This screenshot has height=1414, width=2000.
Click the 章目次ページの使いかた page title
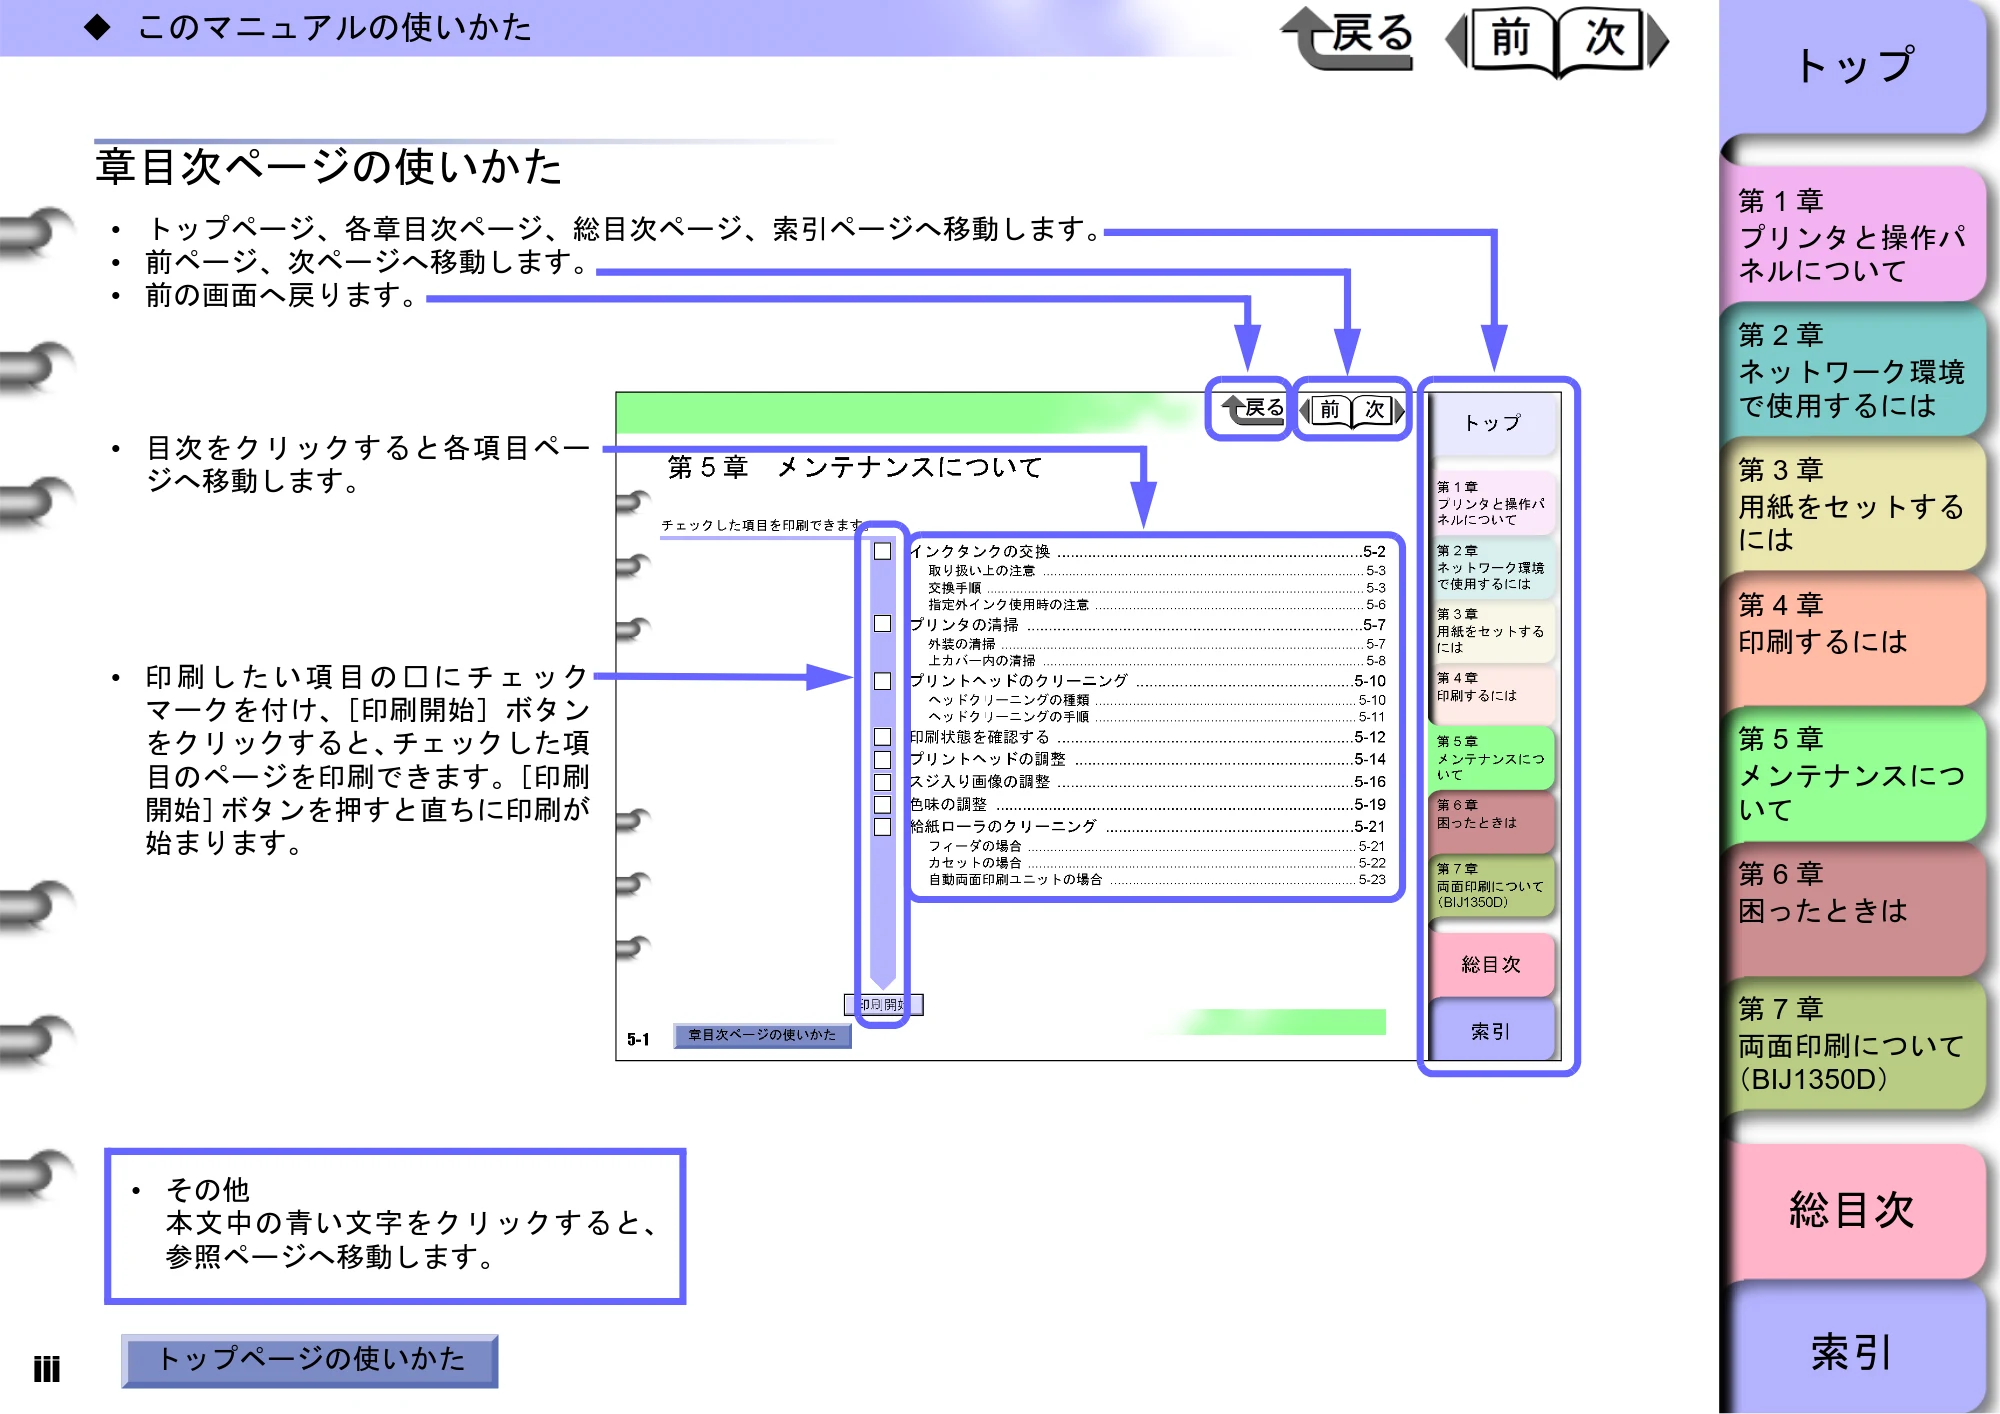click(329, 167)
